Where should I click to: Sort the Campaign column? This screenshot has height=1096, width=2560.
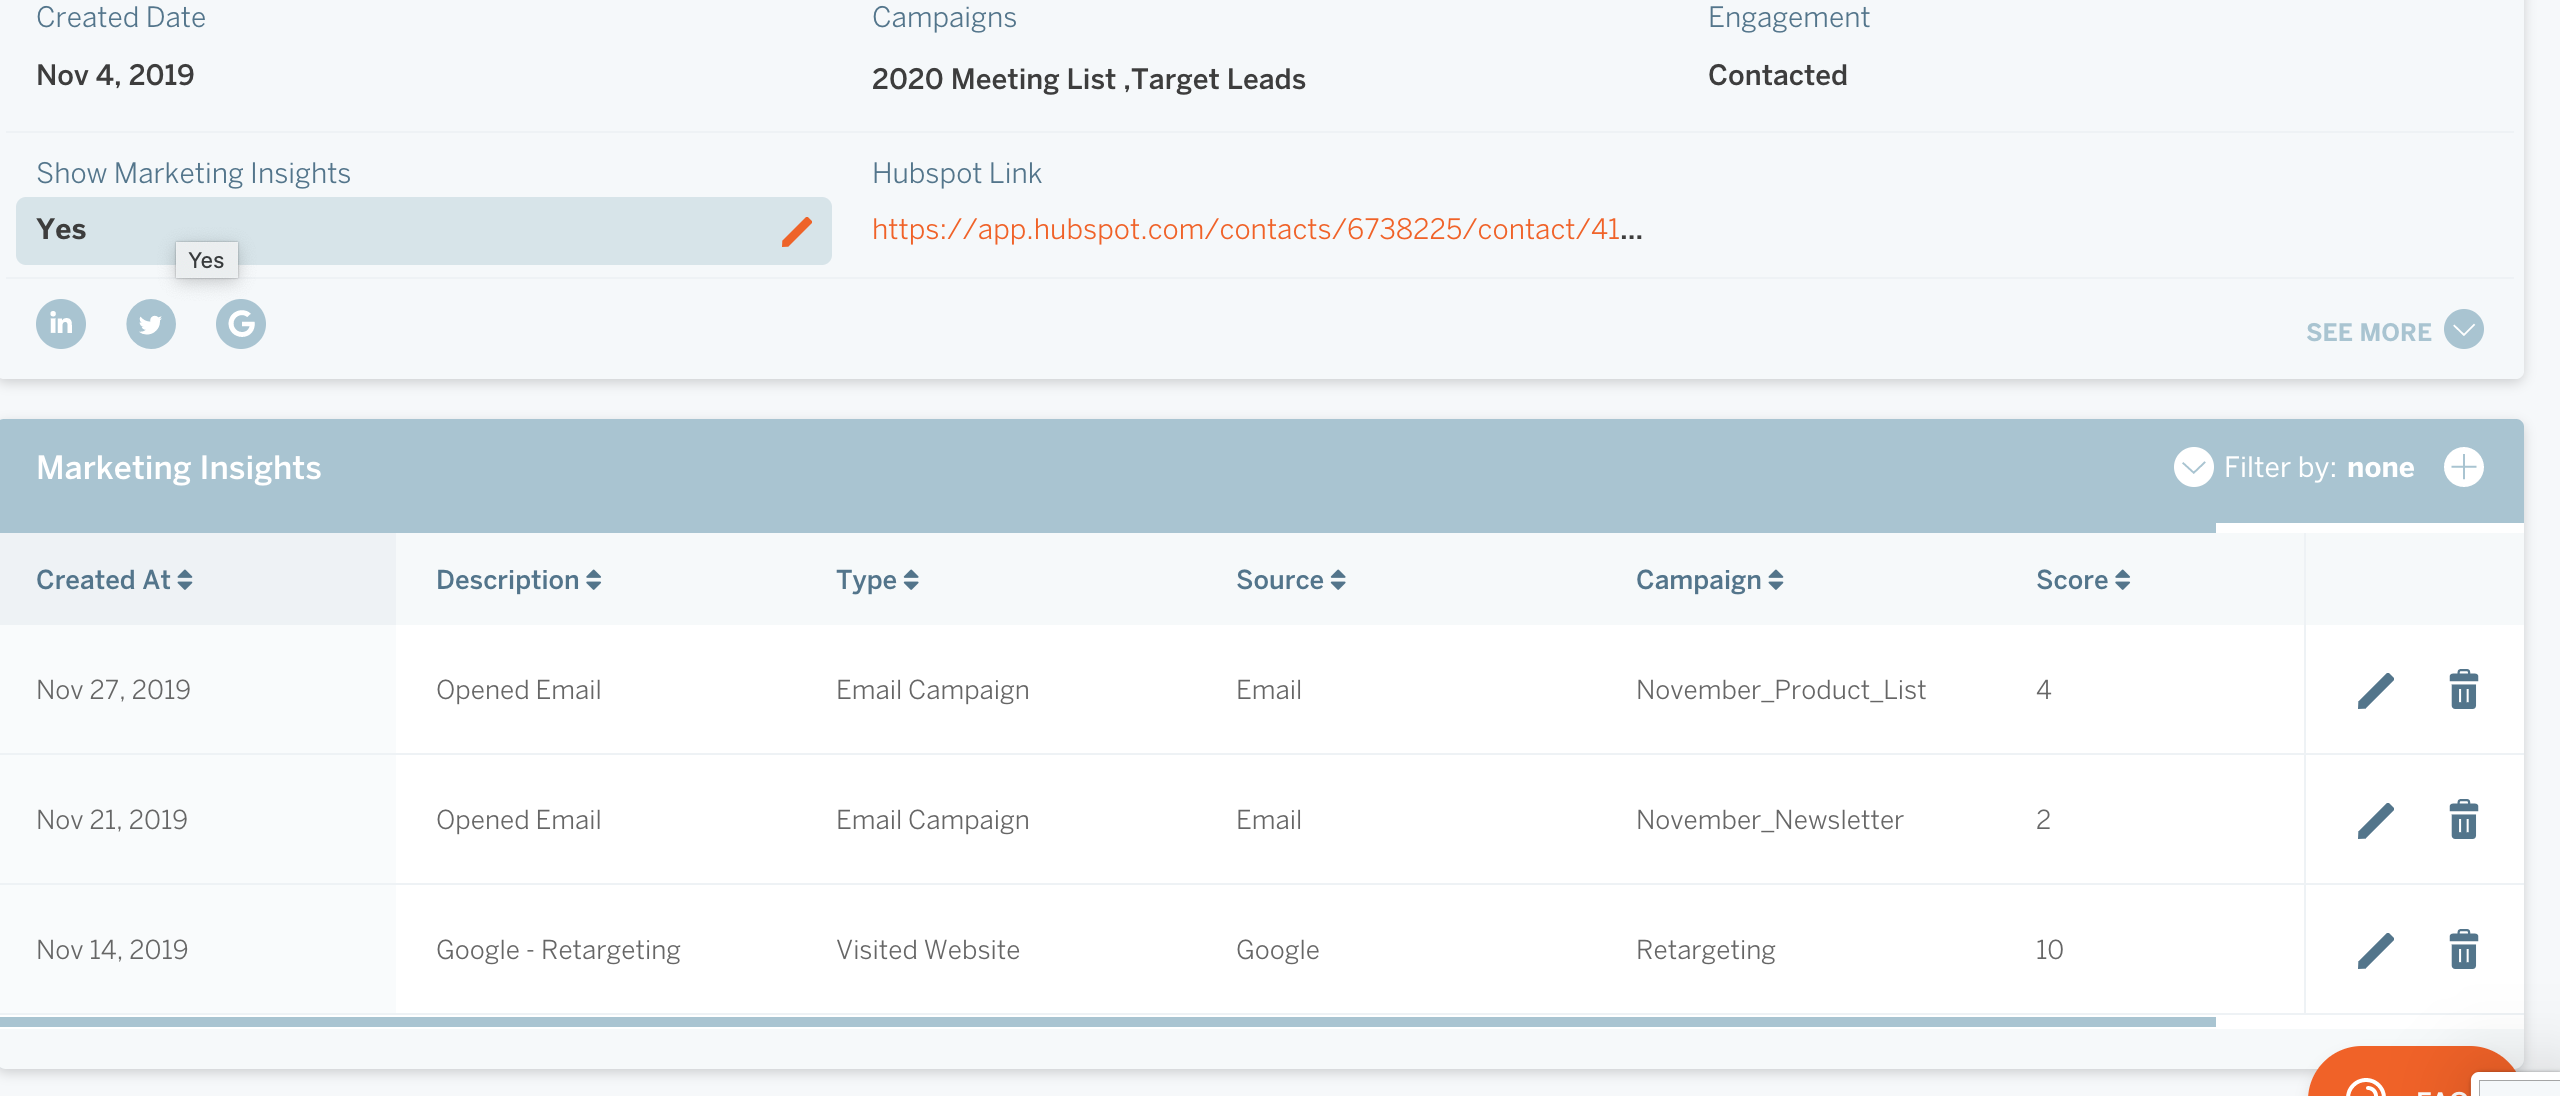coord(1707,579)
